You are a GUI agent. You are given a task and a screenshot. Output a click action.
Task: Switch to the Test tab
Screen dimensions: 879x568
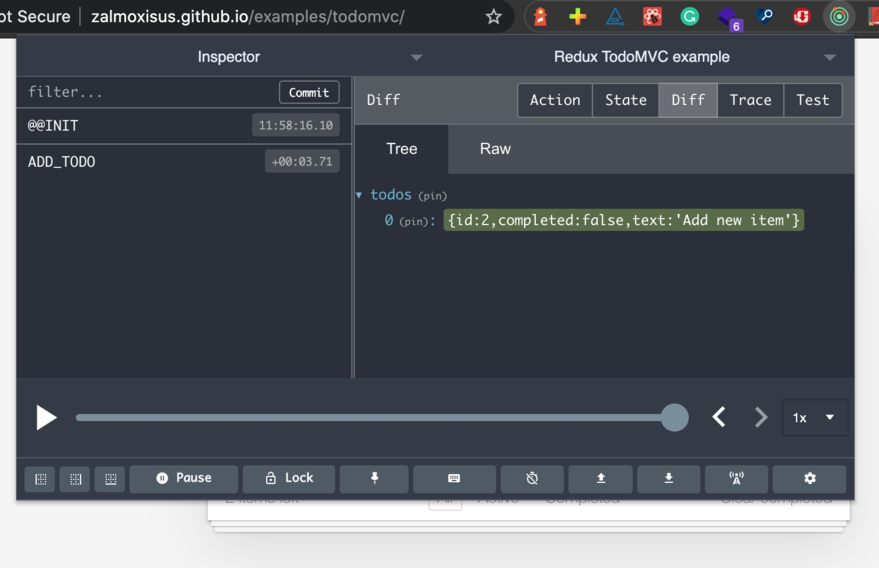coord(812,100)
